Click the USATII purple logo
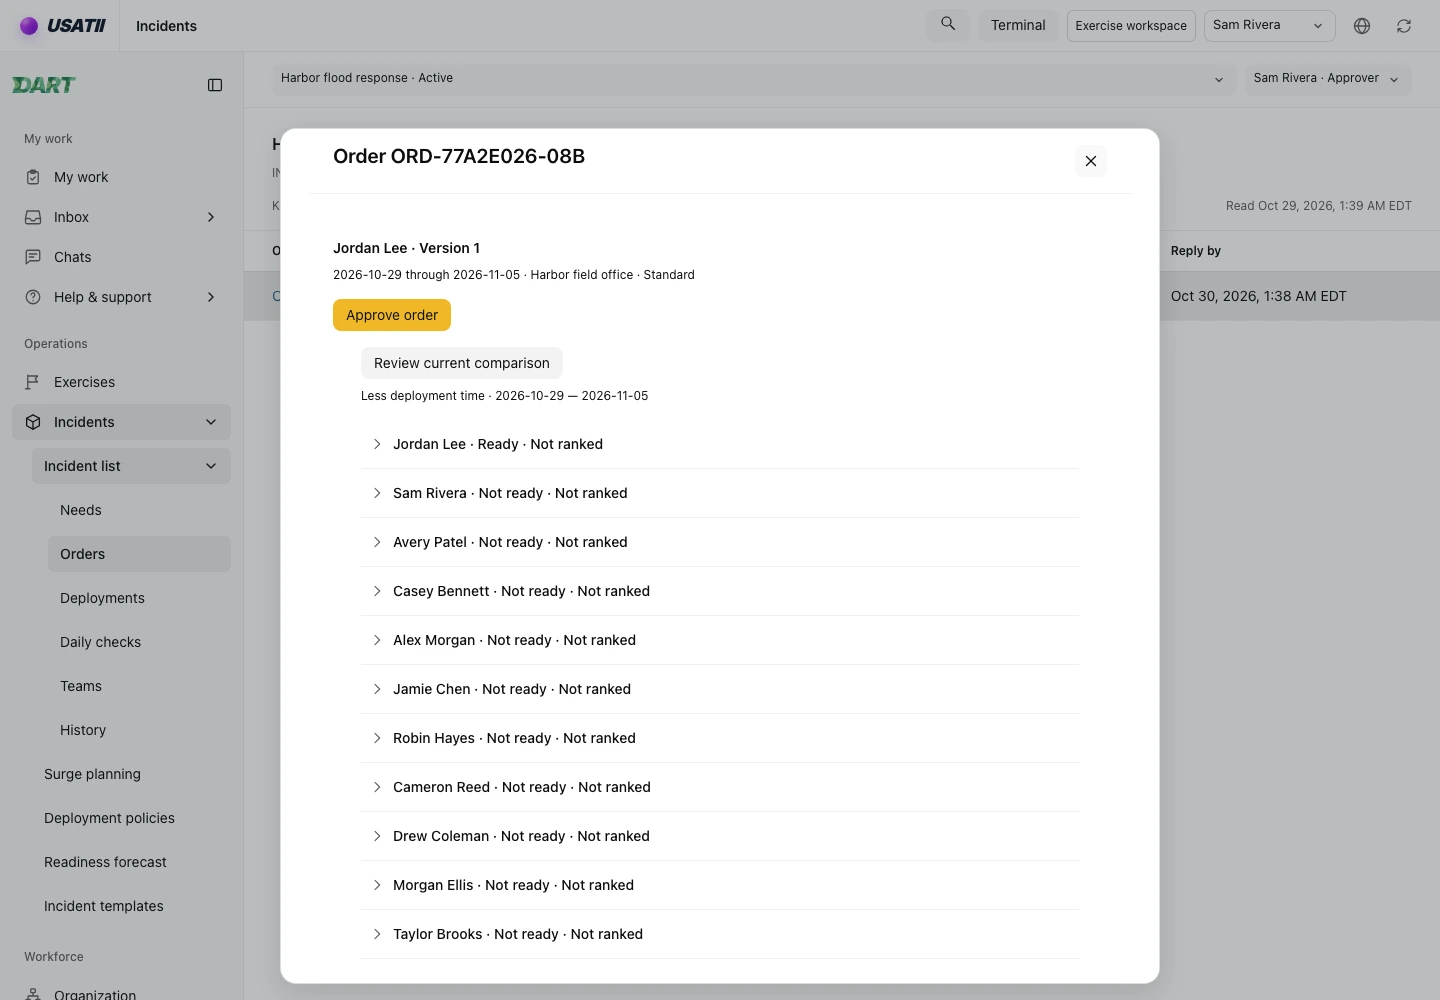Image resolution: width=1440 pixels, height=1000 pixels. (x=62, y=26)
